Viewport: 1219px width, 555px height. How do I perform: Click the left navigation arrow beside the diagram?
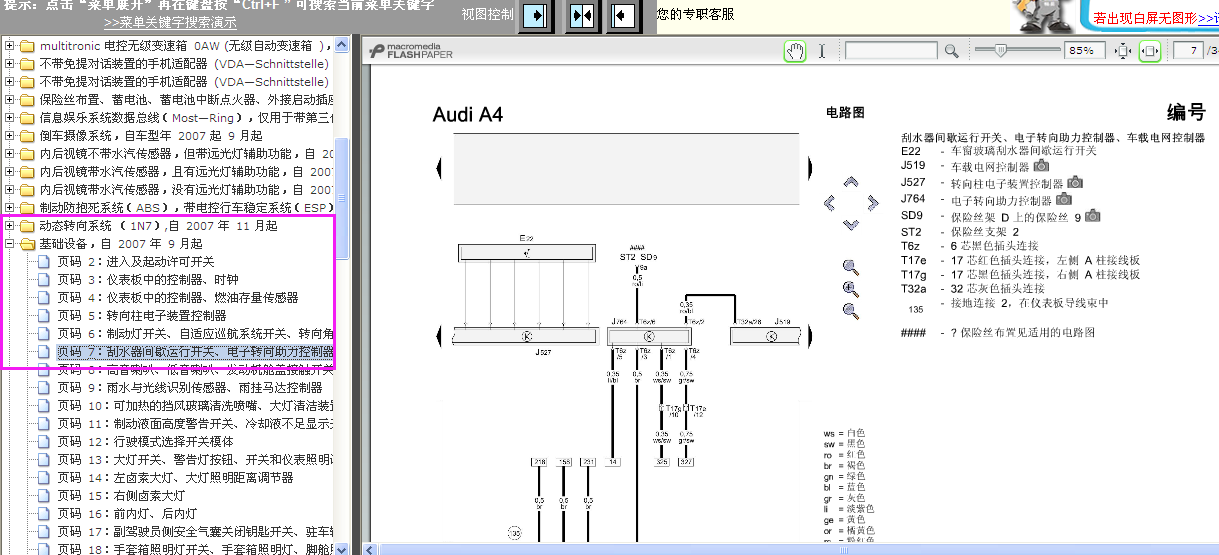[x=829, y=203]
